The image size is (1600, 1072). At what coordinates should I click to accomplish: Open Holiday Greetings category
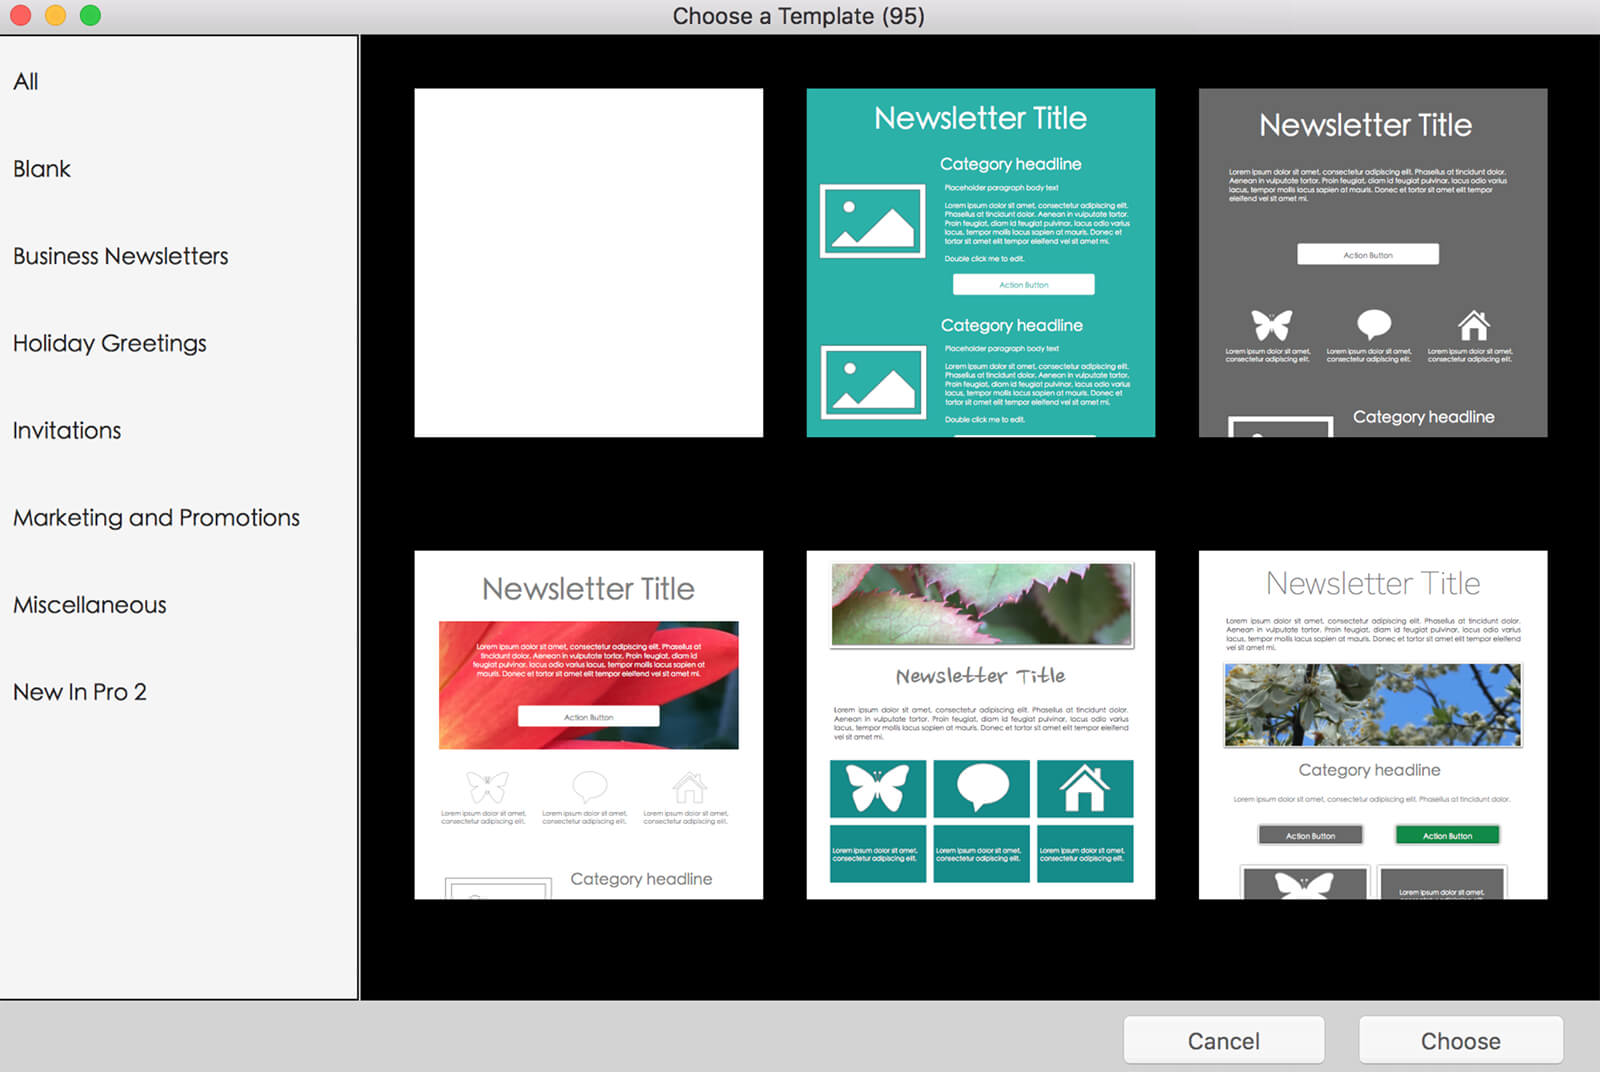[x=110, y=343]
